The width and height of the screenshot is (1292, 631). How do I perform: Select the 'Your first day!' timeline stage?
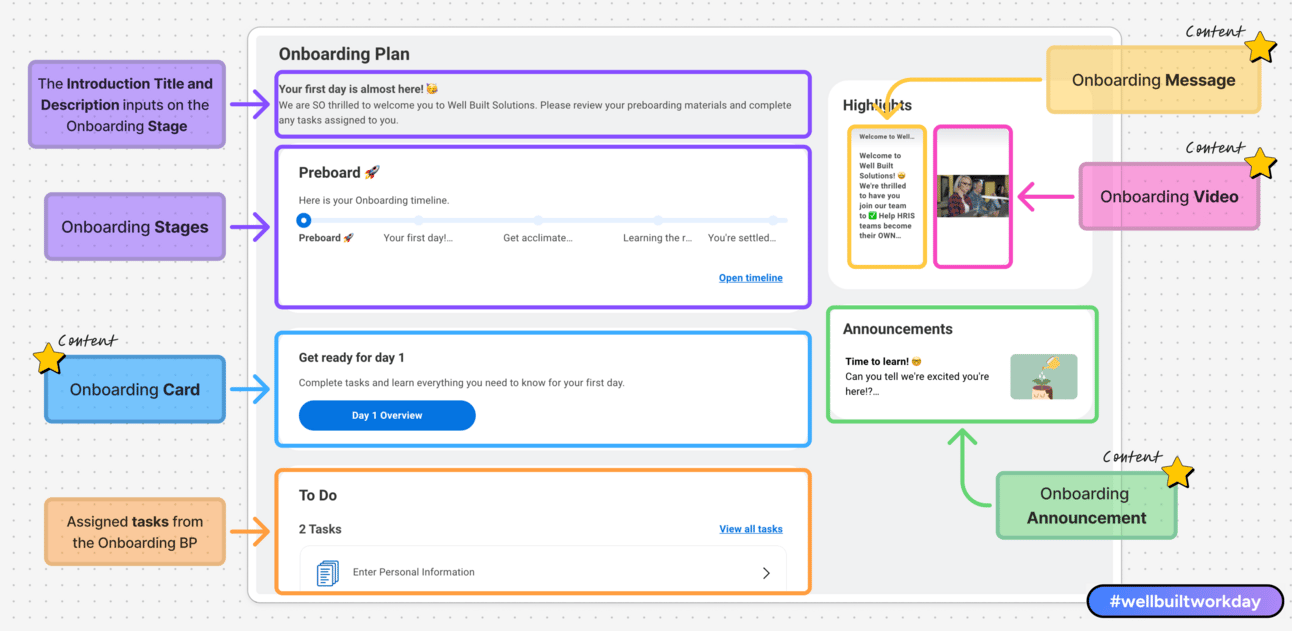click(418, 238)
